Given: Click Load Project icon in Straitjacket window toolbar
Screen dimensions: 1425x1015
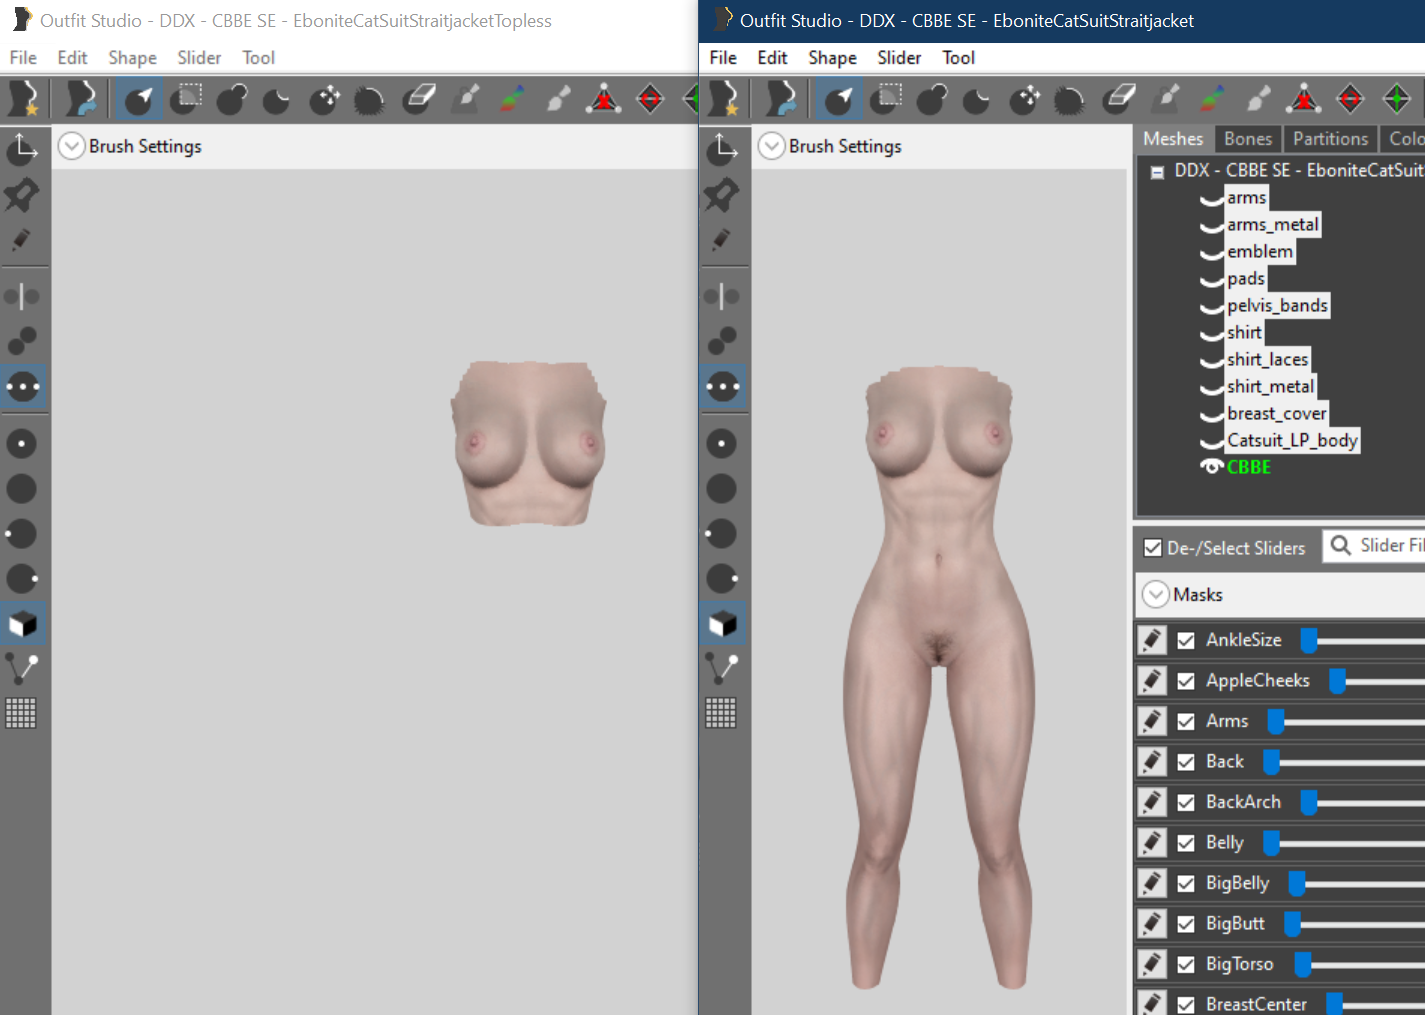Looking at the screenshot, I should pos(780,99).
